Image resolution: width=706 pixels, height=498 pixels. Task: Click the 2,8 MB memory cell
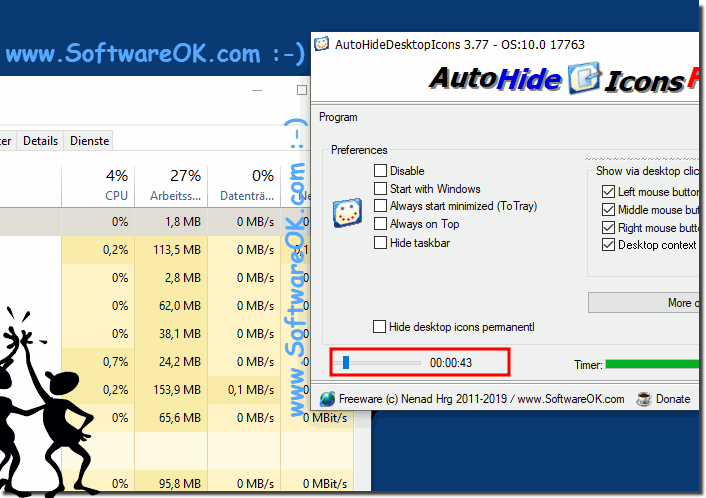(x=172, y=278)
